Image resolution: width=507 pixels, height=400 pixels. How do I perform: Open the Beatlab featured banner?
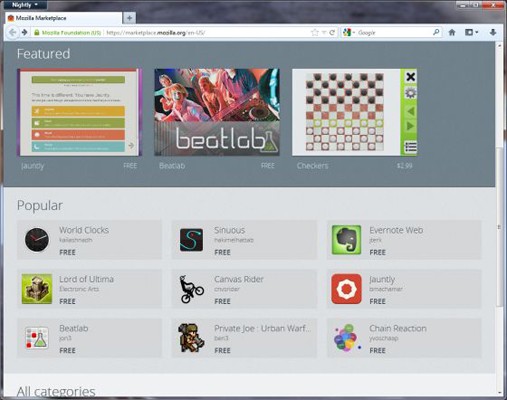[217, 112]
